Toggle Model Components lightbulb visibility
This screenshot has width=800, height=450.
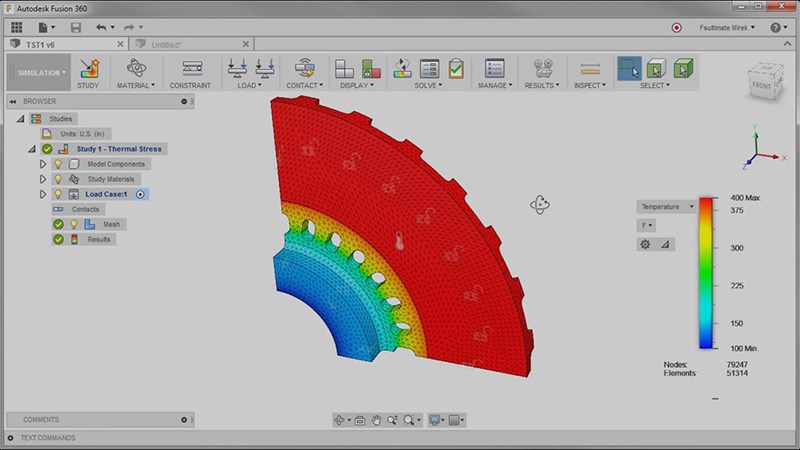click(x=58, y=164)
